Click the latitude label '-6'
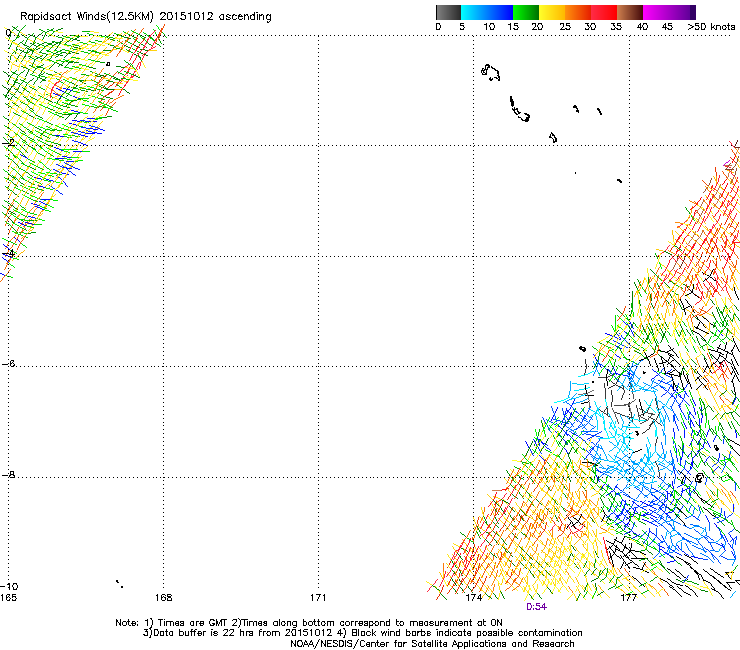740x650 pixels. tap(8, 363)
